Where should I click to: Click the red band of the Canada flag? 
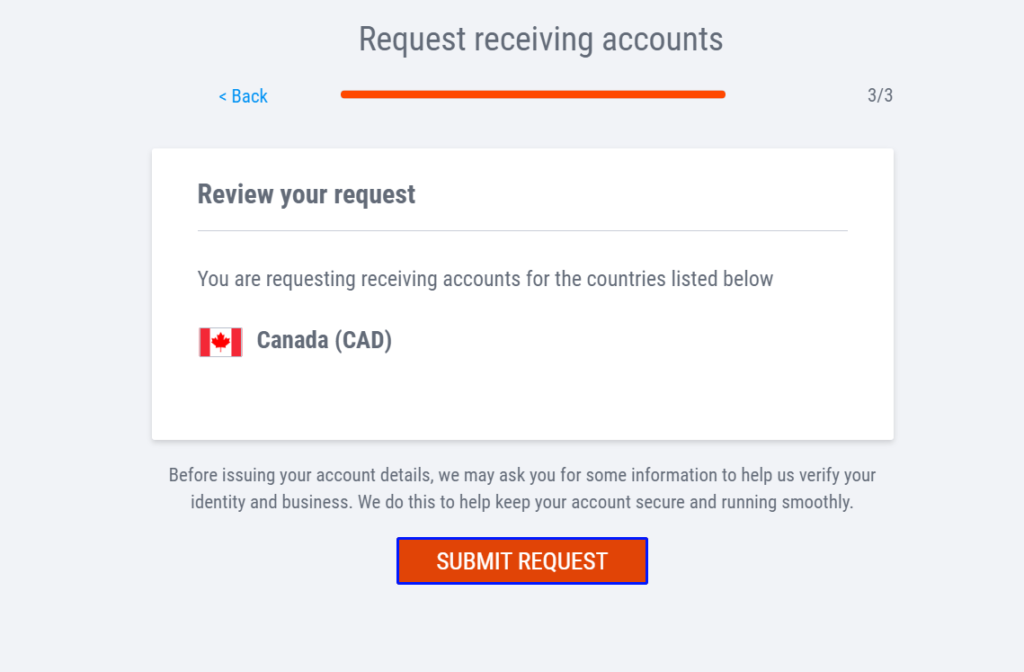pyautogui.click(x=205, y=342)
